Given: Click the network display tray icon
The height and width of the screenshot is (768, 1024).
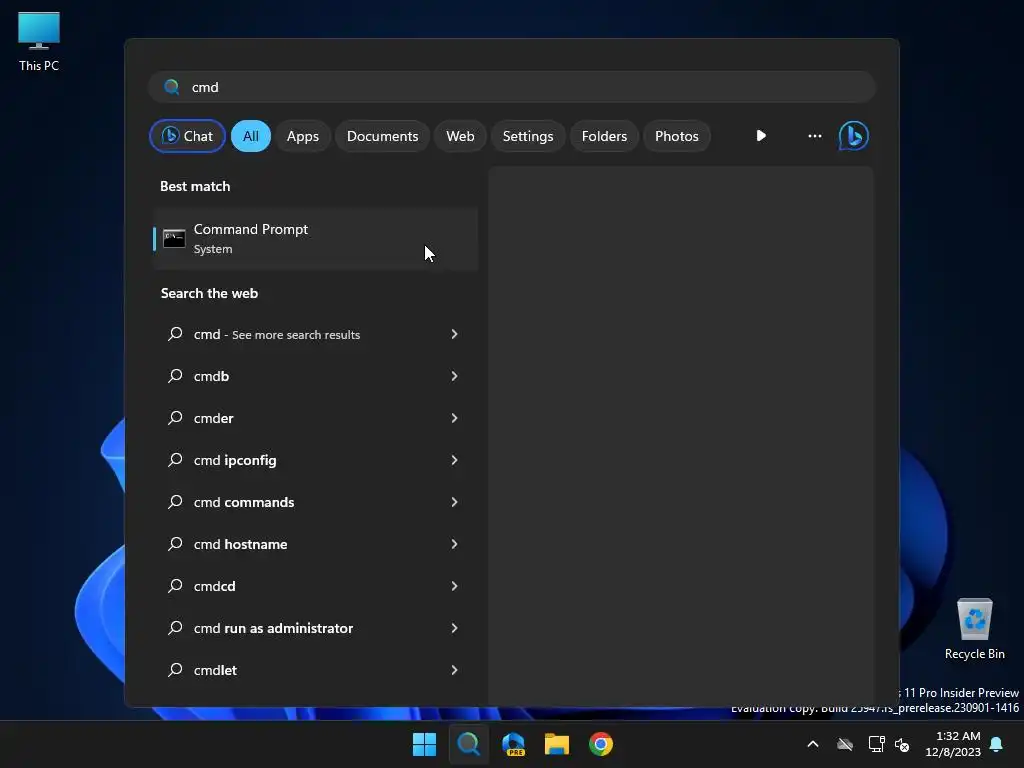Looking at the screenshot, I should tap(876, 744).
